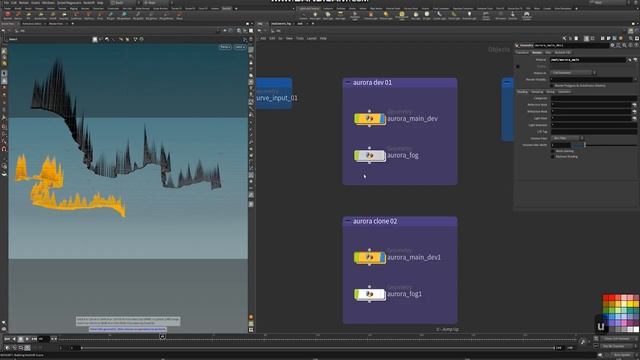
Task: Open the viewport camera dropdown
Action: [x=240, y=47]
